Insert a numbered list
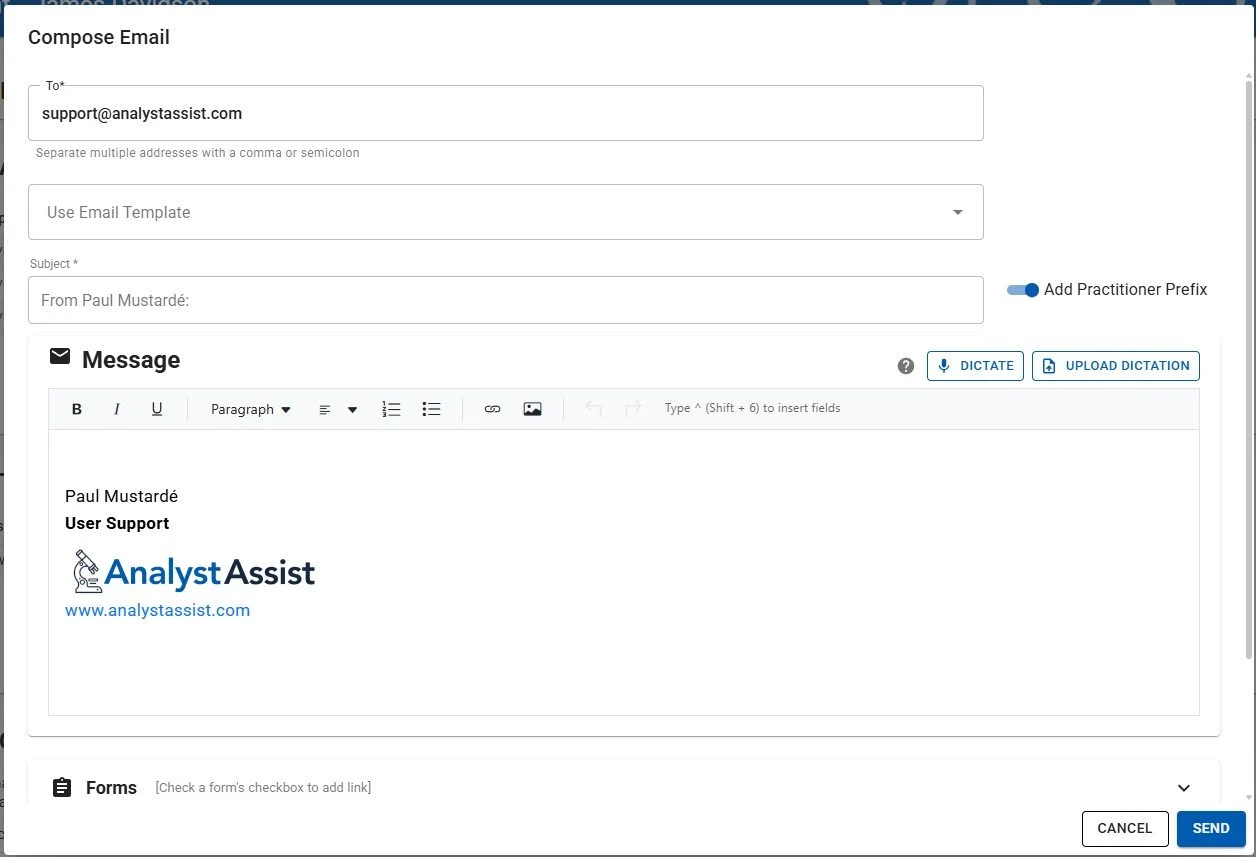 392,409
